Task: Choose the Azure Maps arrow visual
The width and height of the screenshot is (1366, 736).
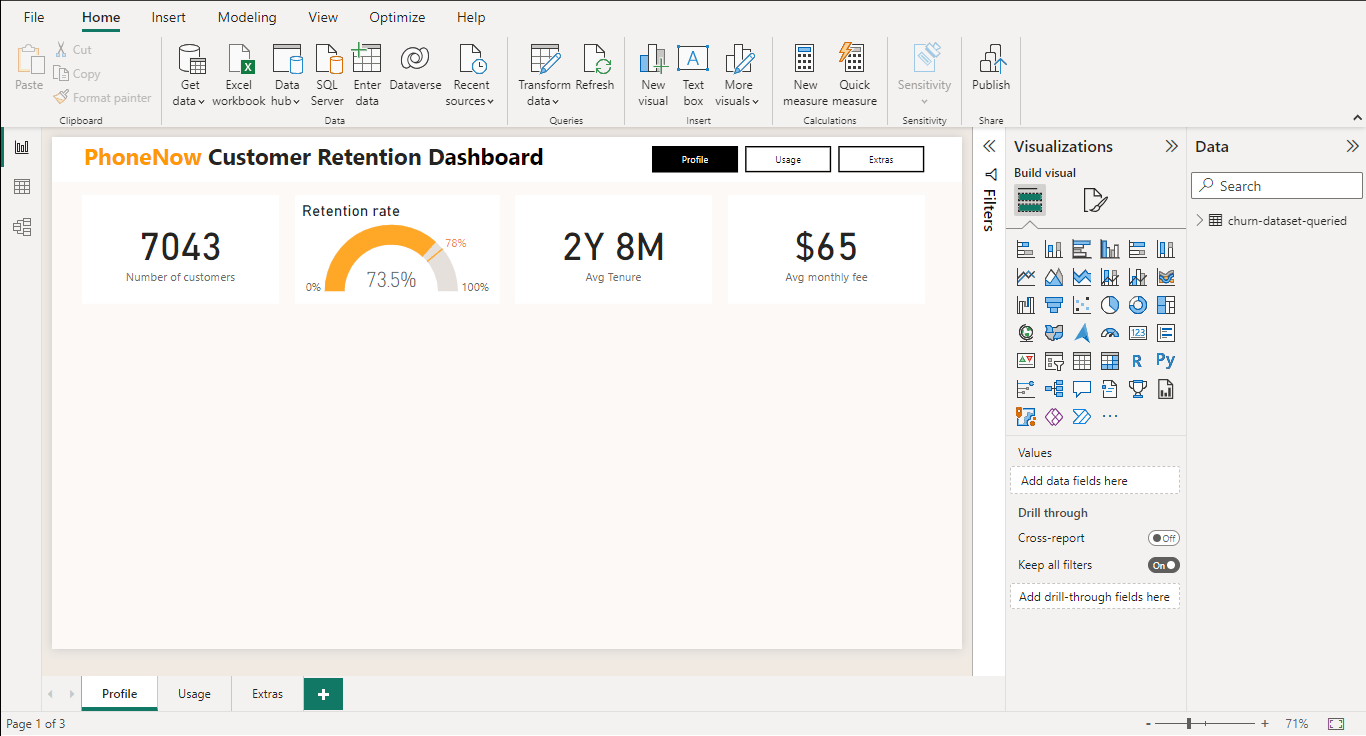Action: [1082, 333]
